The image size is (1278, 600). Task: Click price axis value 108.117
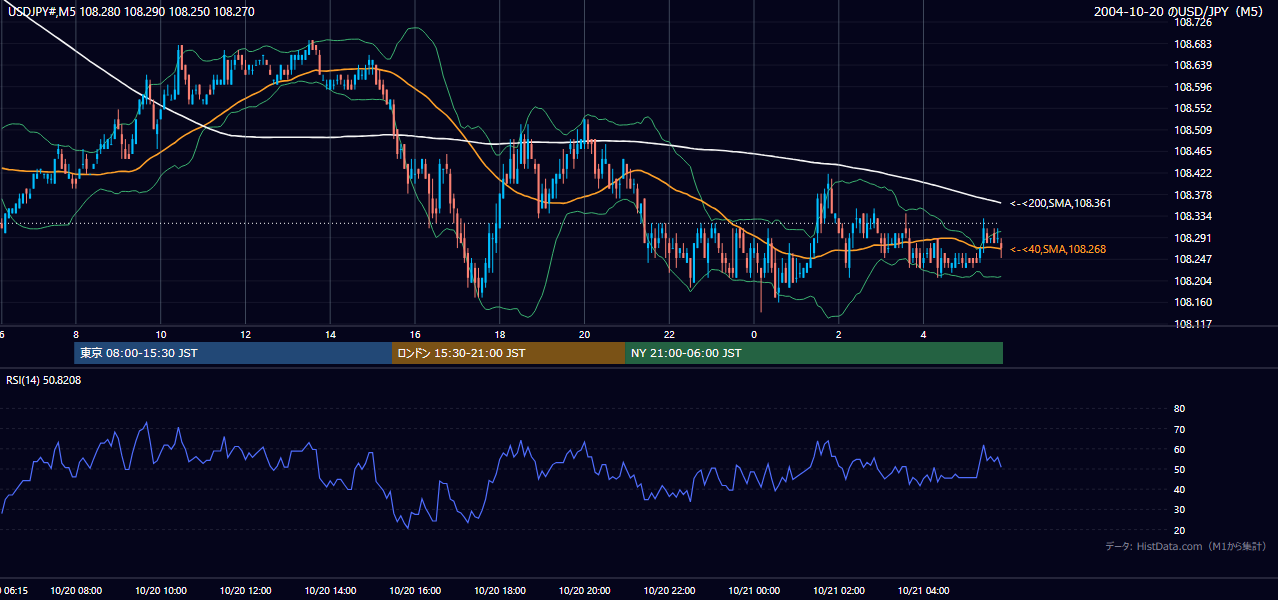pos(1192,324)
